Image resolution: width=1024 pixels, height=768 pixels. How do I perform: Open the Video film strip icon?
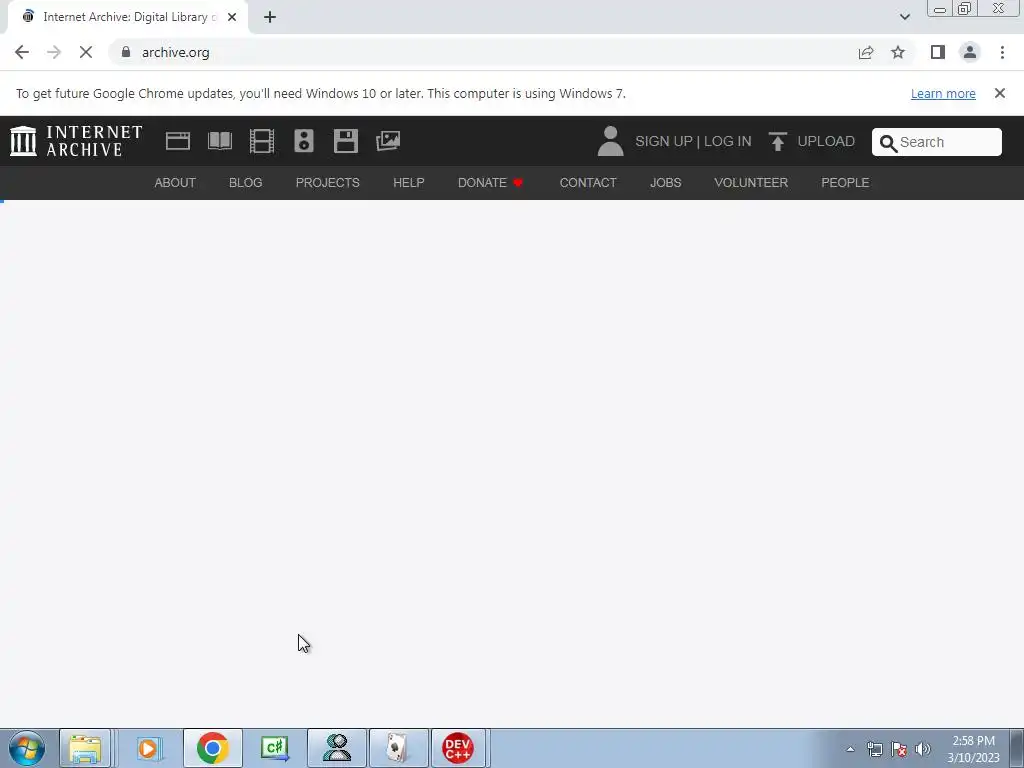pos(262,141)
